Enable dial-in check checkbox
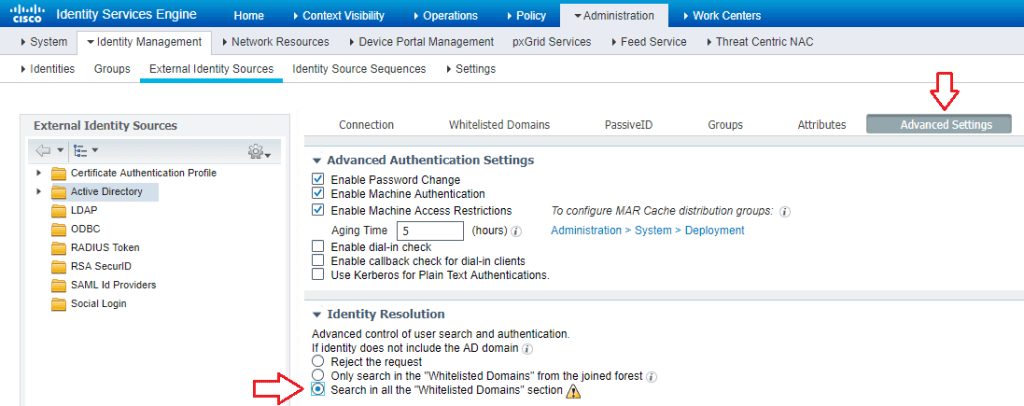Viewport: 1024px width, 406px height. pos(319,246)
